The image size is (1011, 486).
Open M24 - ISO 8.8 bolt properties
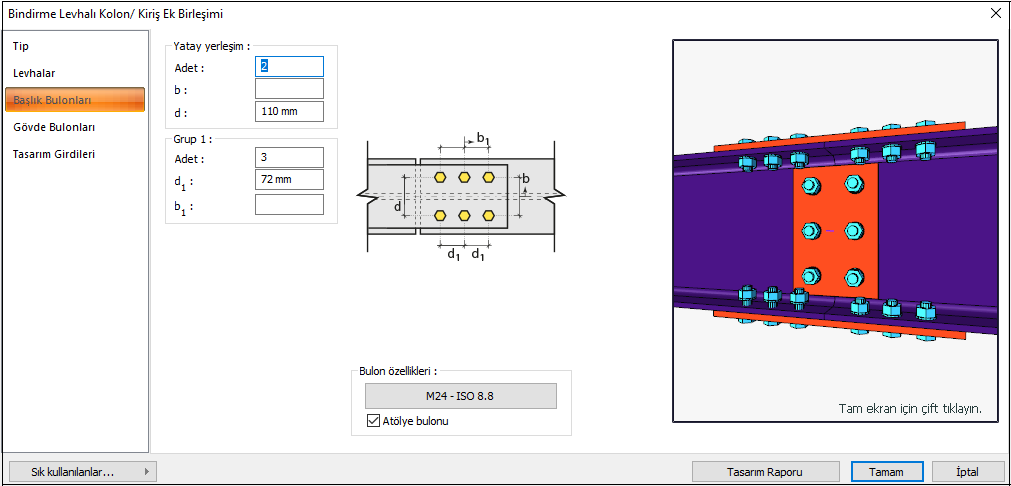tap(460, 396)
